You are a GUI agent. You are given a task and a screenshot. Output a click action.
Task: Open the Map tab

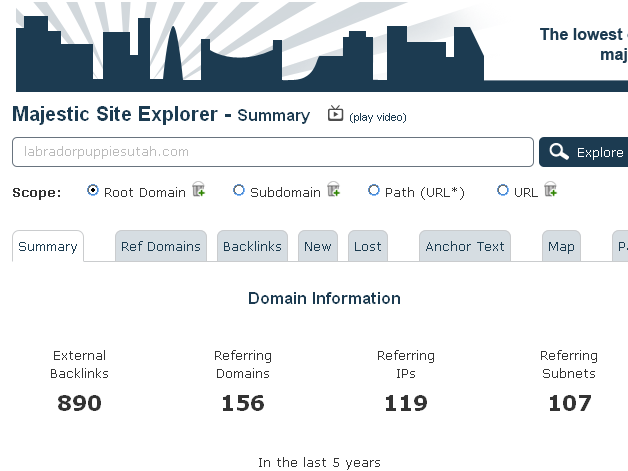562,246
